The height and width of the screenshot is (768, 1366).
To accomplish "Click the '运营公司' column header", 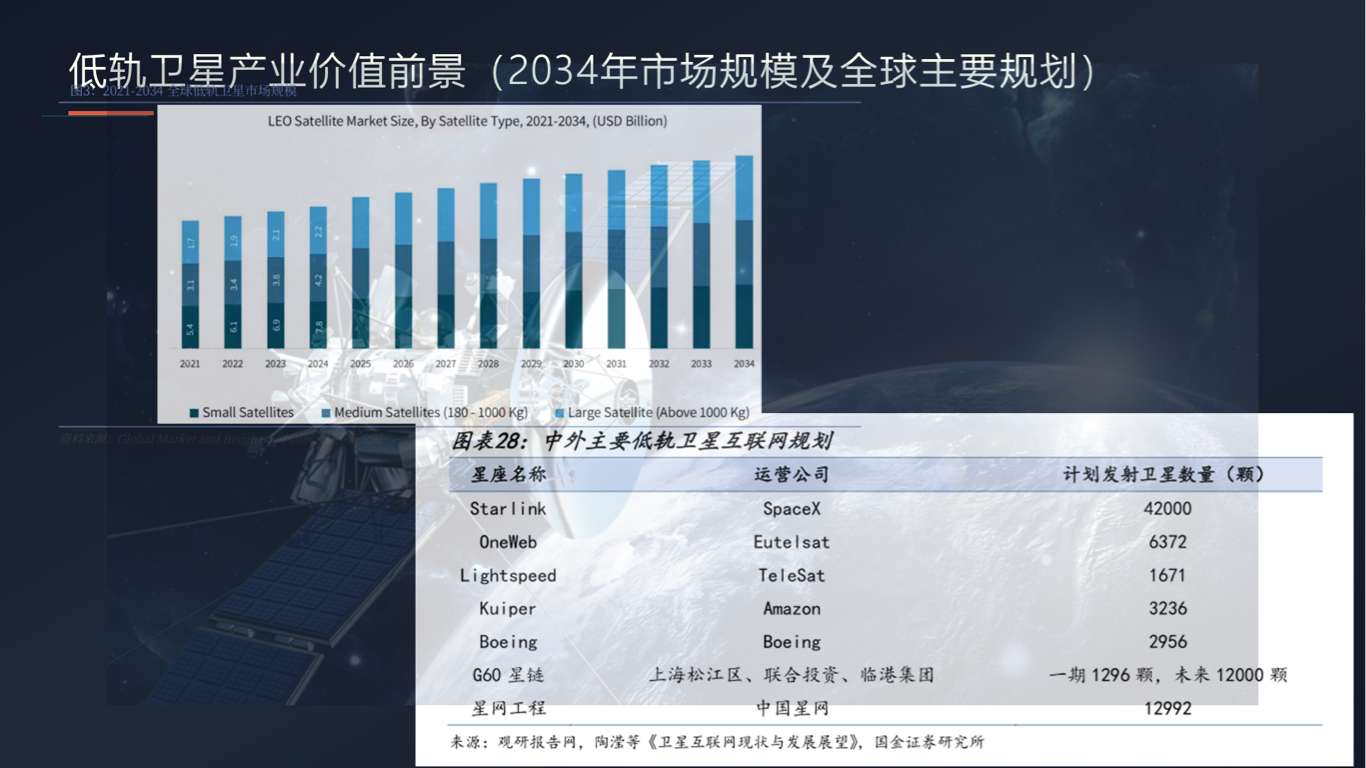I will click(791, 475).
